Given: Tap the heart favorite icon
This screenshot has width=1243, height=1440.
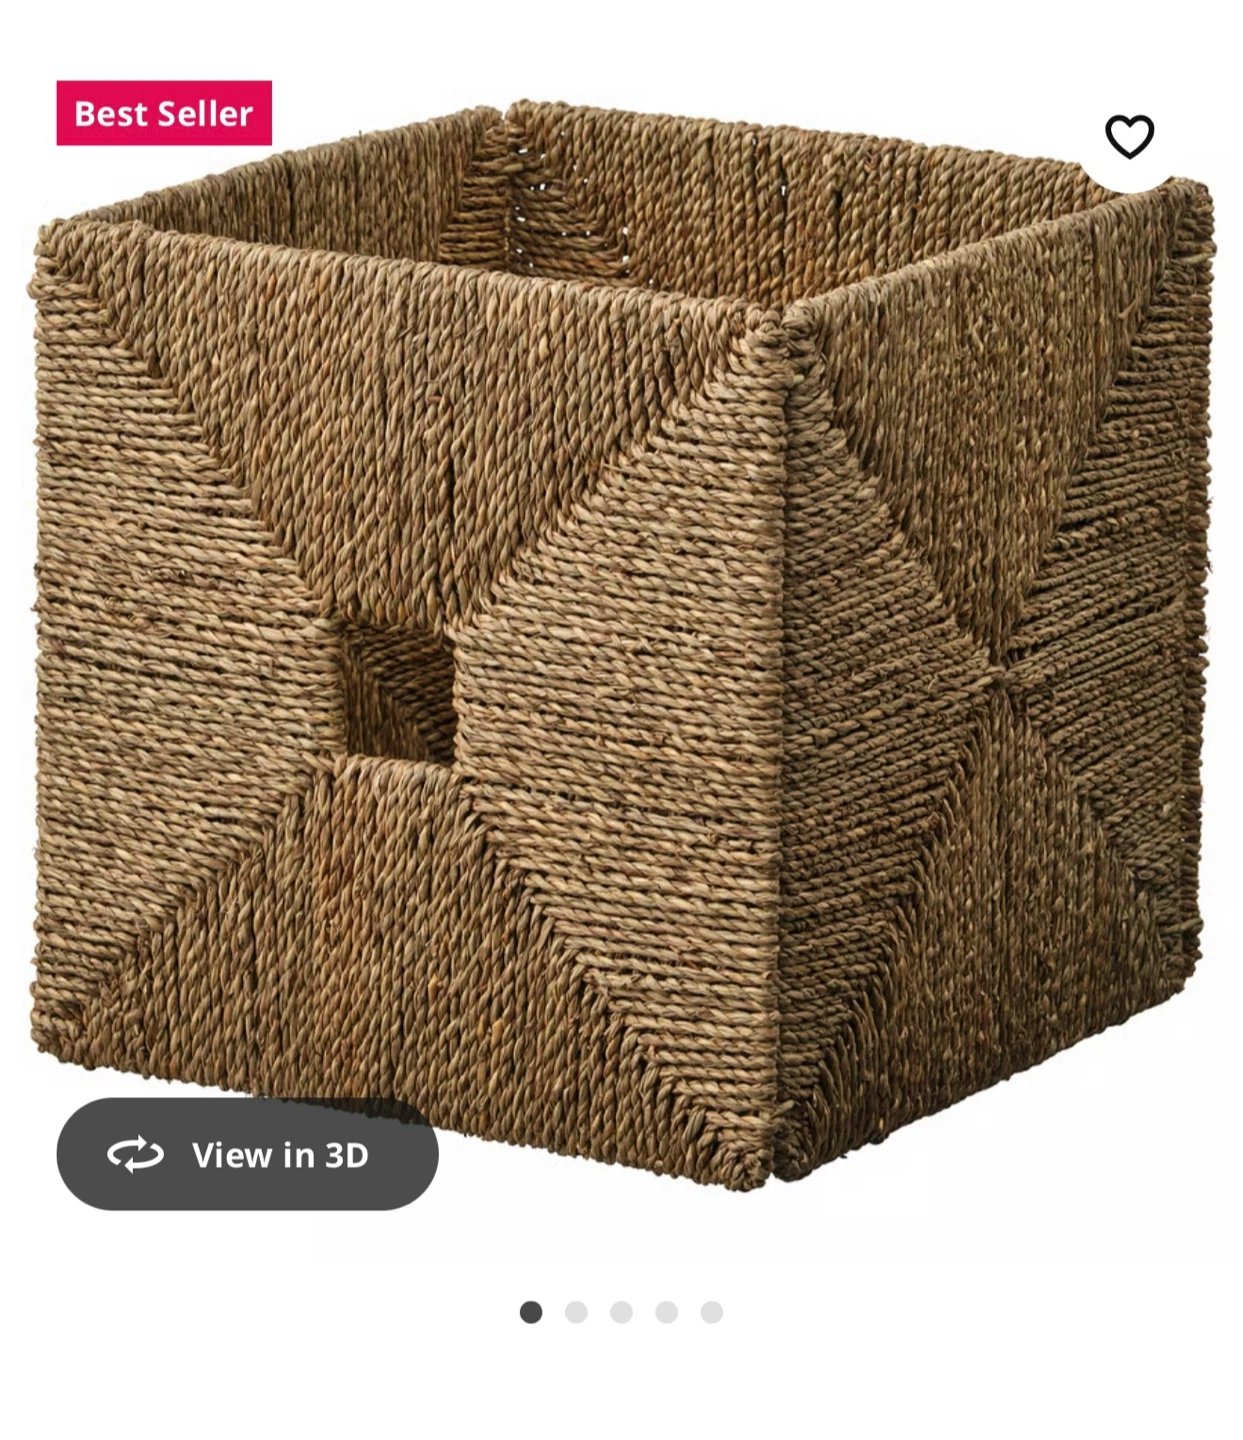Looking at the screenshot, I should click(1129, 137).
